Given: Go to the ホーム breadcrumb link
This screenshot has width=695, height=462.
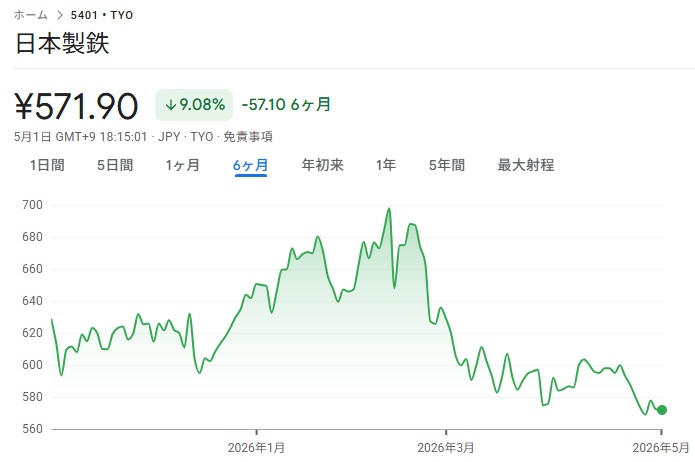Looking at the screenshot, I should tap(31, 15).
